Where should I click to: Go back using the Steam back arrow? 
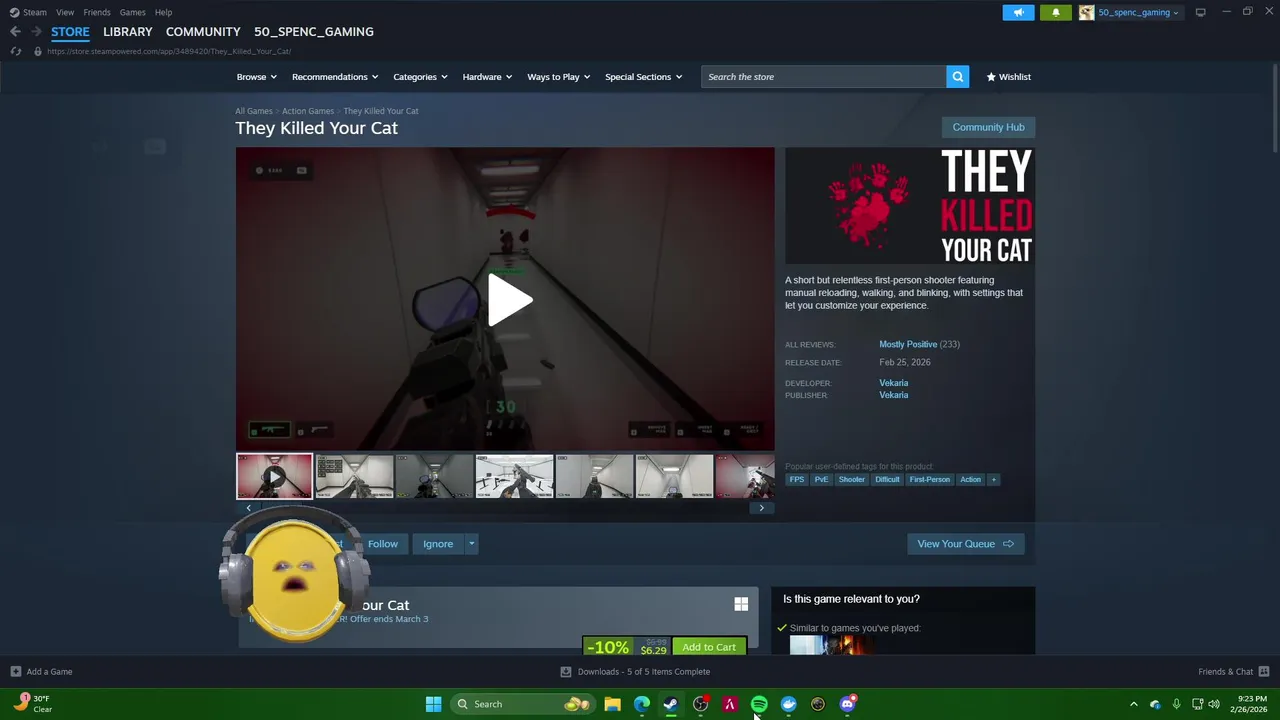(x=15, y=32)
